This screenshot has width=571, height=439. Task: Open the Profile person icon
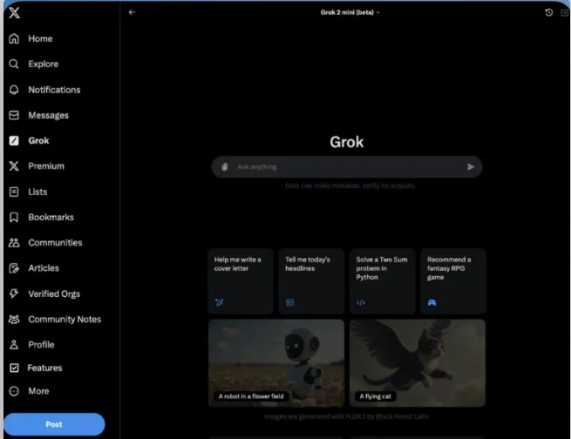tap(14, 344)
